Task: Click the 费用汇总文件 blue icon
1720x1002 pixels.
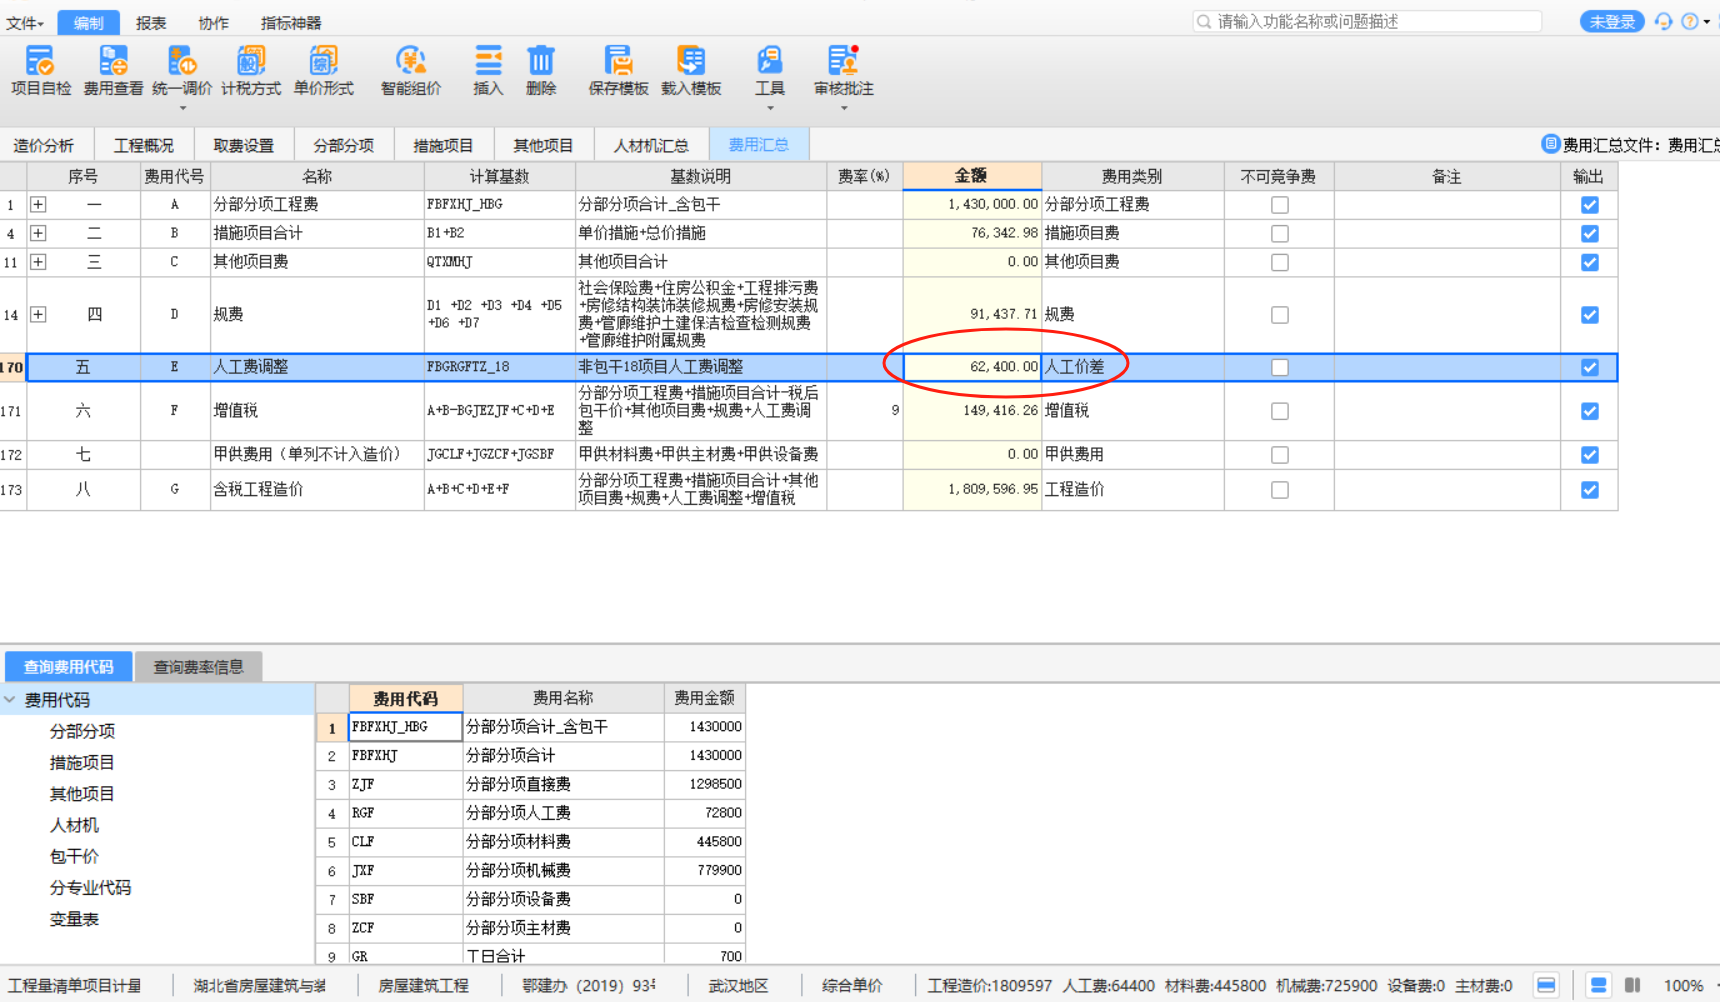Action: point(1551,144)
